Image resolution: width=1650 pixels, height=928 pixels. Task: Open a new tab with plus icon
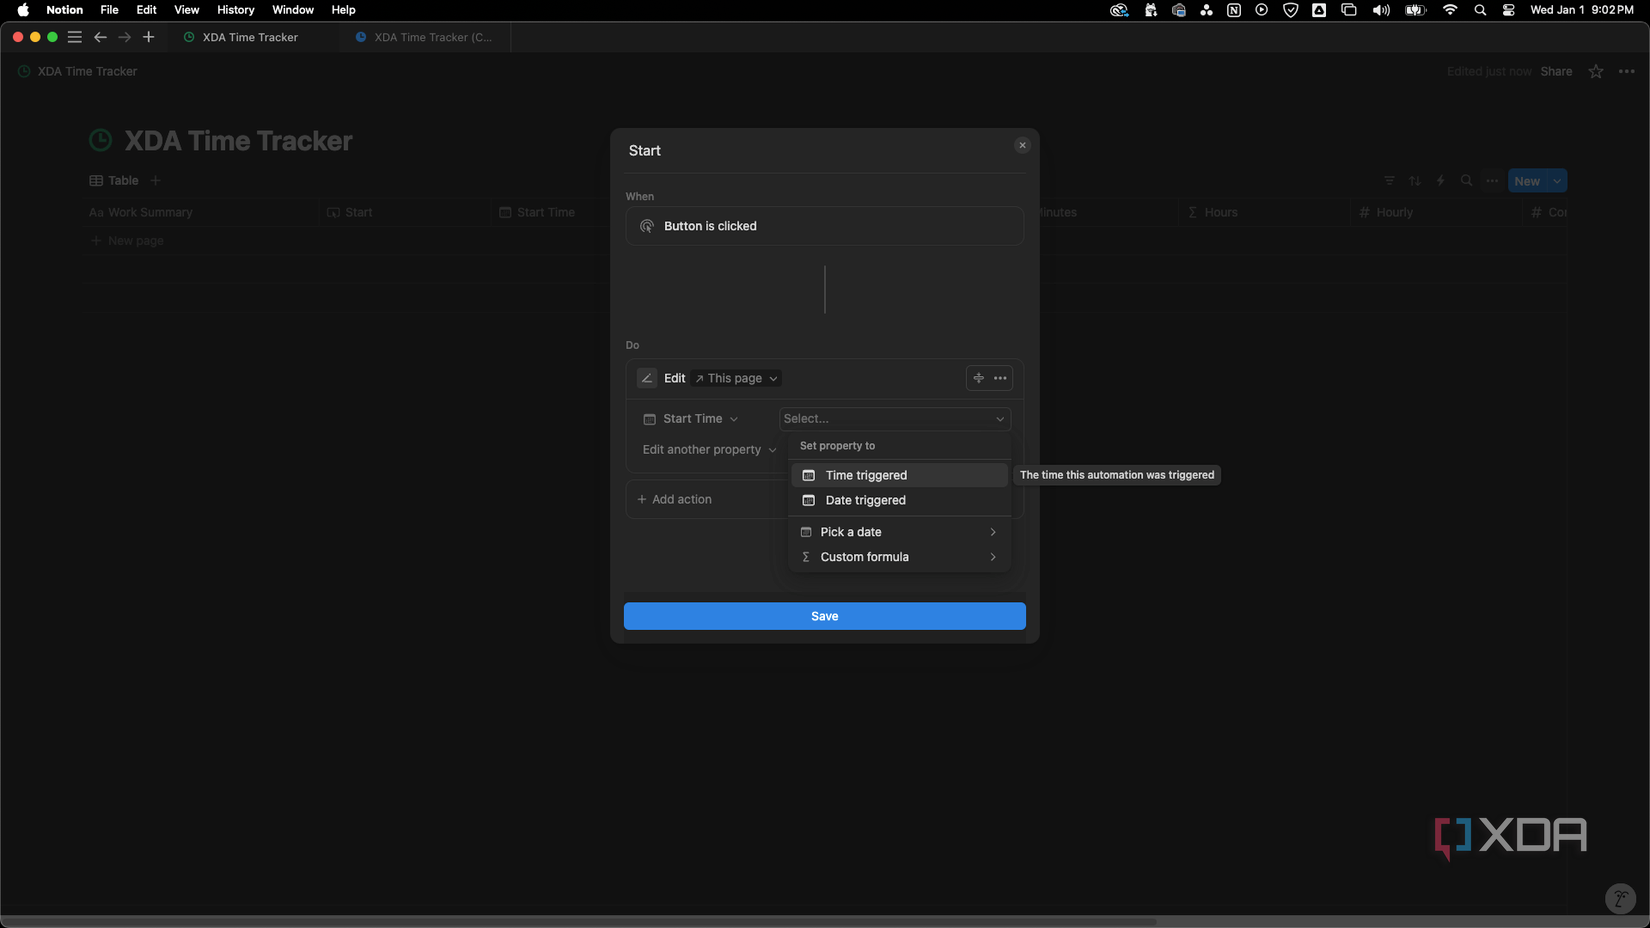[148, 37]
